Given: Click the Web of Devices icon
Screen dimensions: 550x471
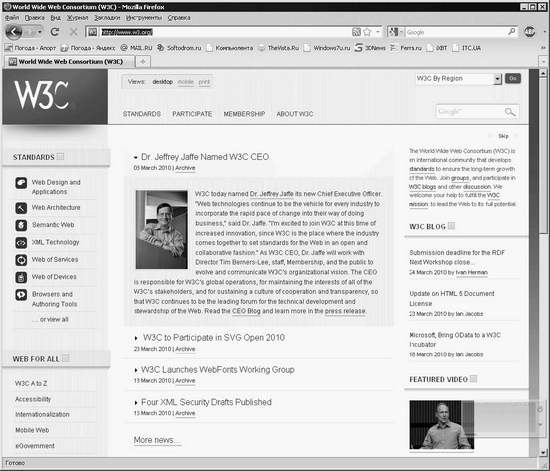Looking at the screenshot, I should pos(21,277).
